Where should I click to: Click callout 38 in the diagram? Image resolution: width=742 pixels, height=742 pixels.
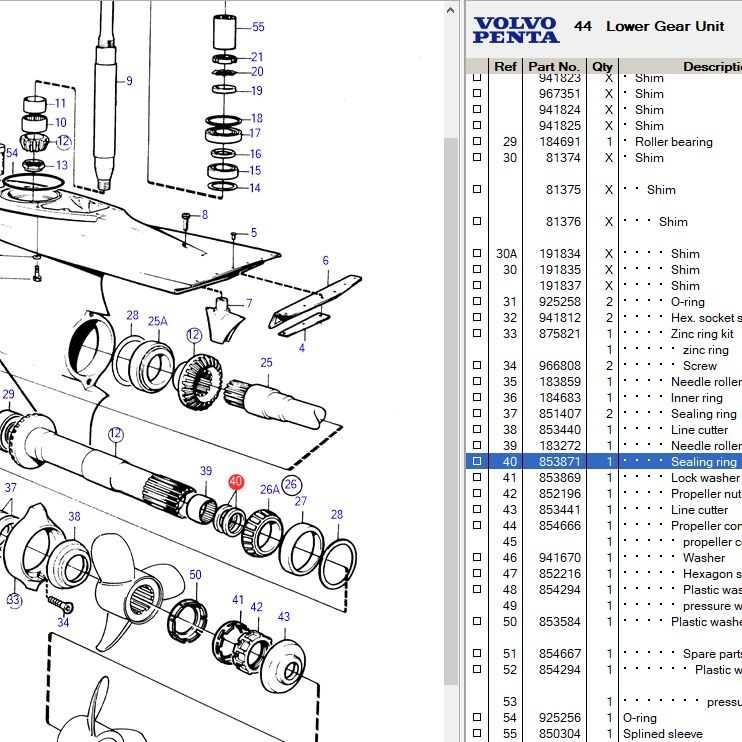[x=74, y=517]
